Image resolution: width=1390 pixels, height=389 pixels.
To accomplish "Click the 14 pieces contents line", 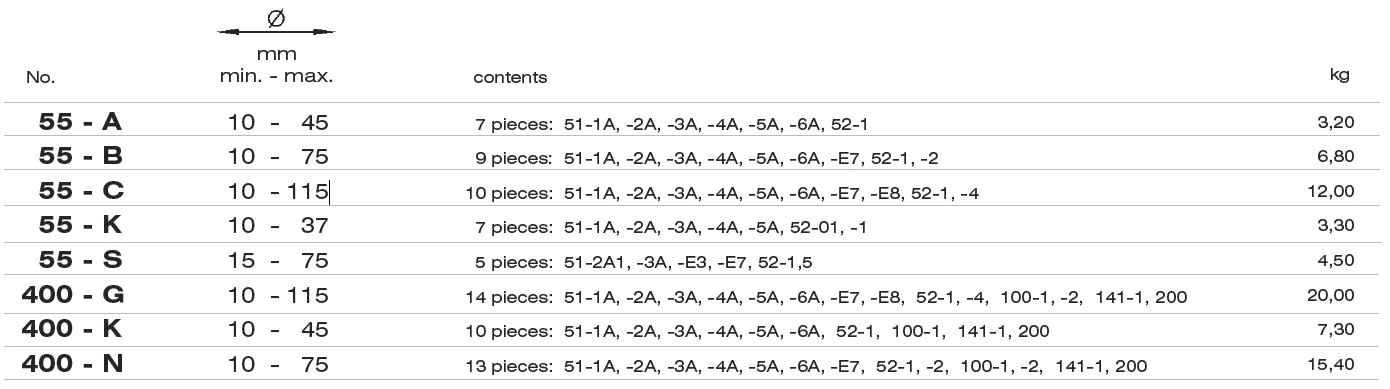I will click(x=827, y=297).
